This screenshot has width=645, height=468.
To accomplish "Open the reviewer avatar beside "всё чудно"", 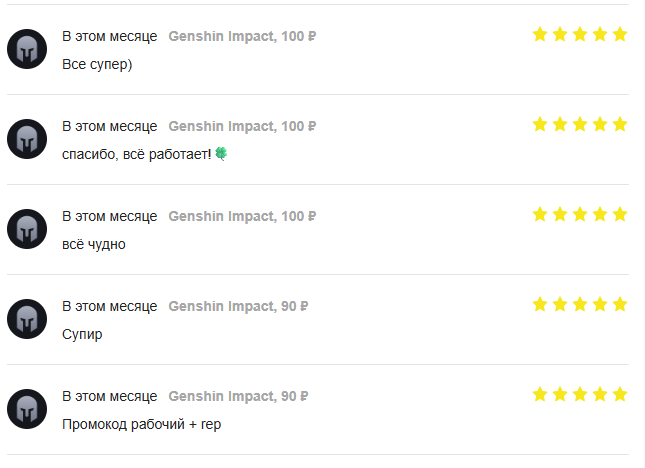I will (27, 229).
